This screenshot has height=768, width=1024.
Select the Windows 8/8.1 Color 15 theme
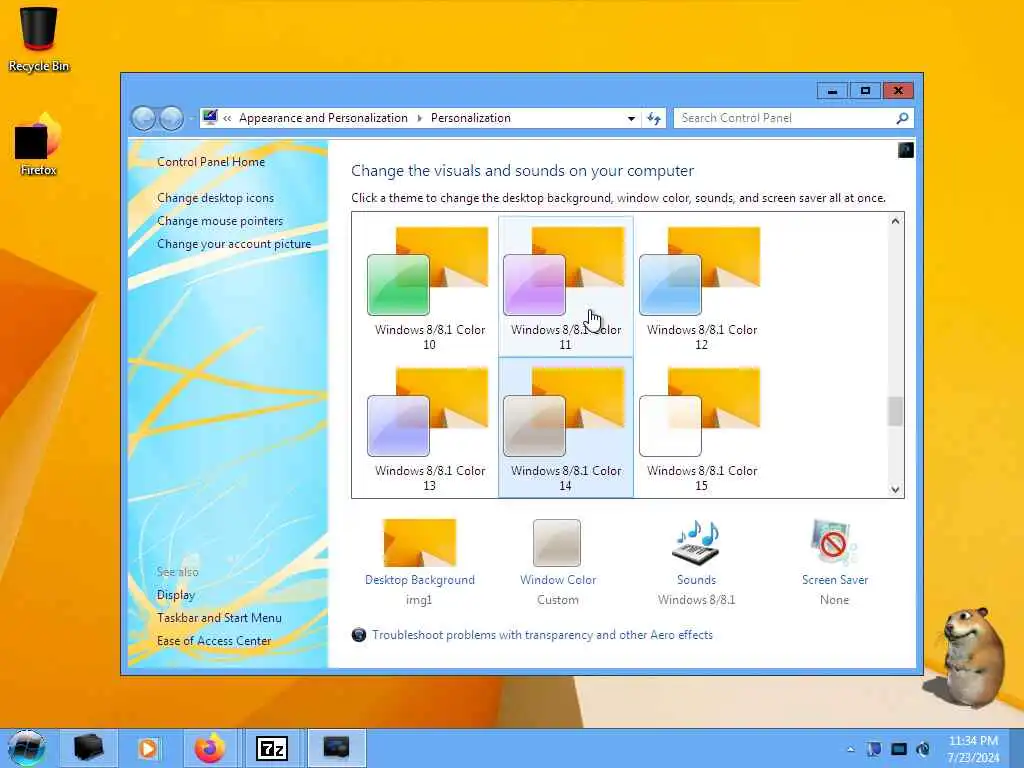(701, 428)
